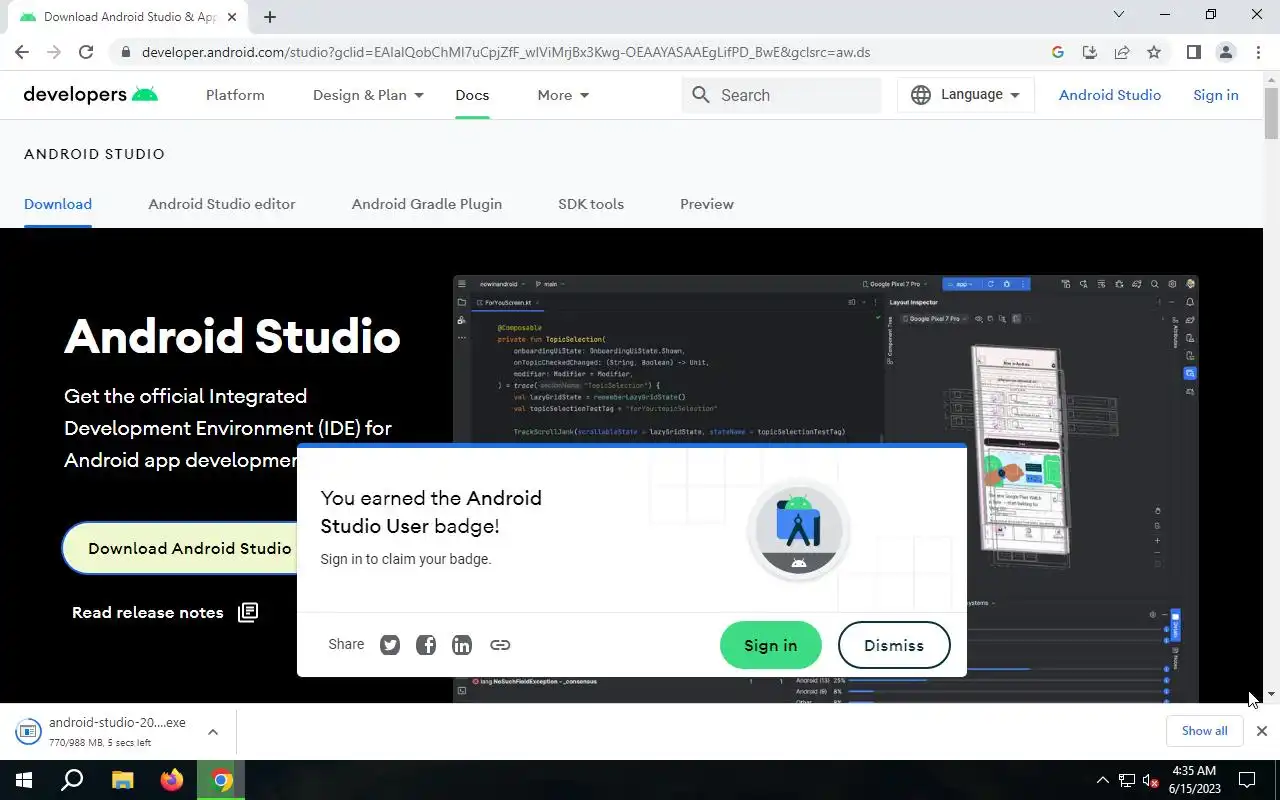Open the Language dropdown
Screen dimensions: 1280x800
point(966,95)
